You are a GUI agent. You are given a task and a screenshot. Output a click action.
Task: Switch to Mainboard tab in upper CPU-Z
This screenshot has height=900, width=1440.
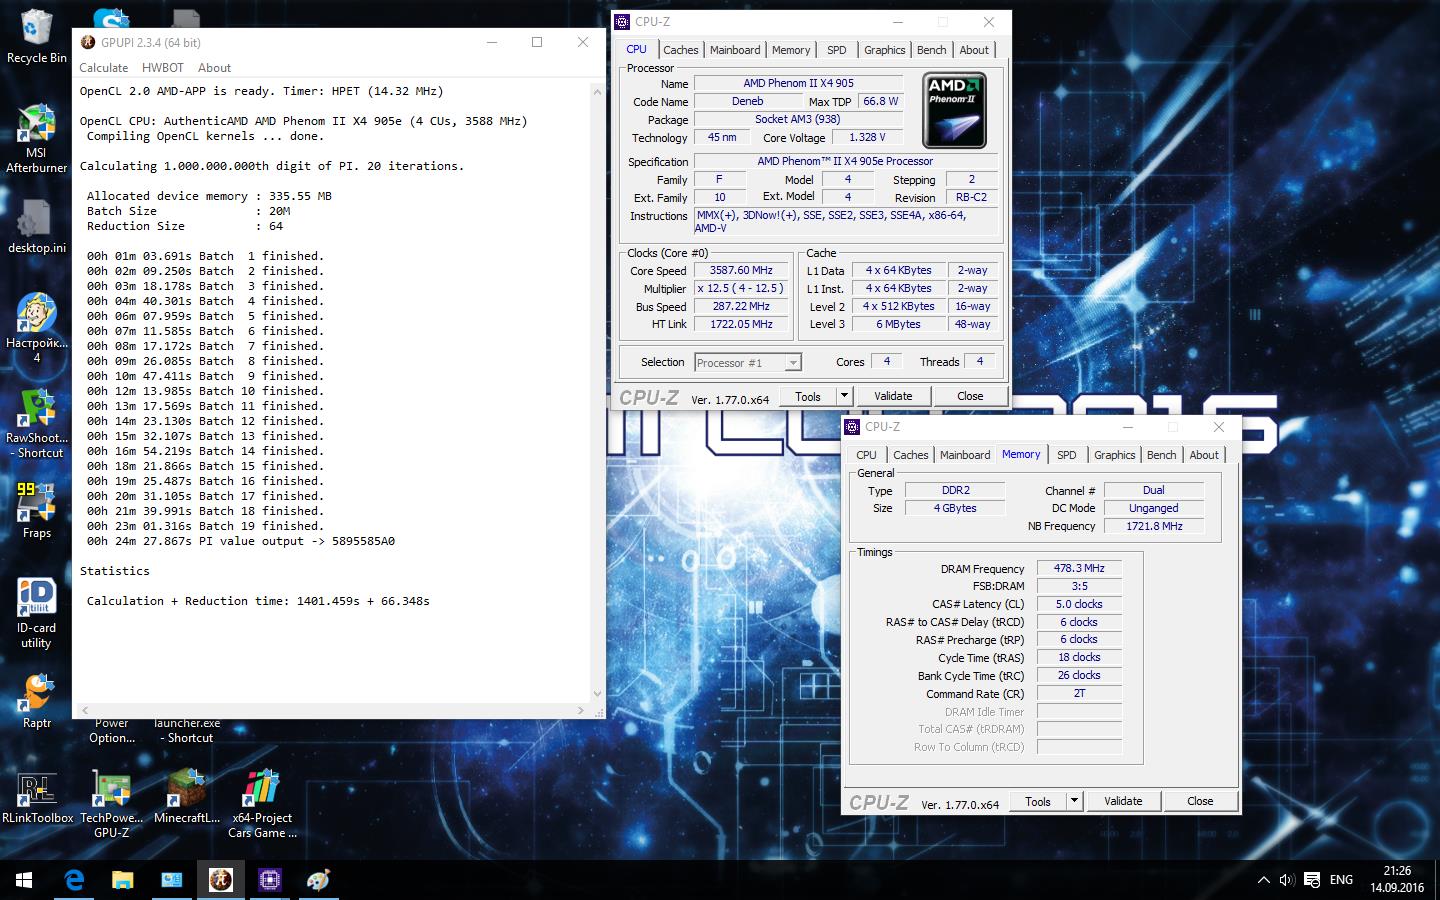click(x=735, y=50)
